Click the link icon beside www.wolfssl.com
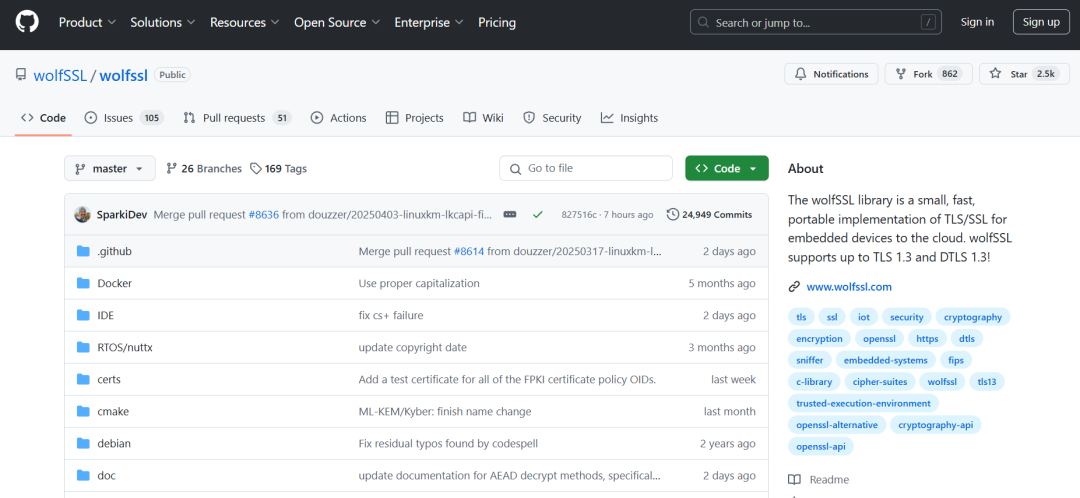The image size is (1080, 498). (x=794, y=287)
